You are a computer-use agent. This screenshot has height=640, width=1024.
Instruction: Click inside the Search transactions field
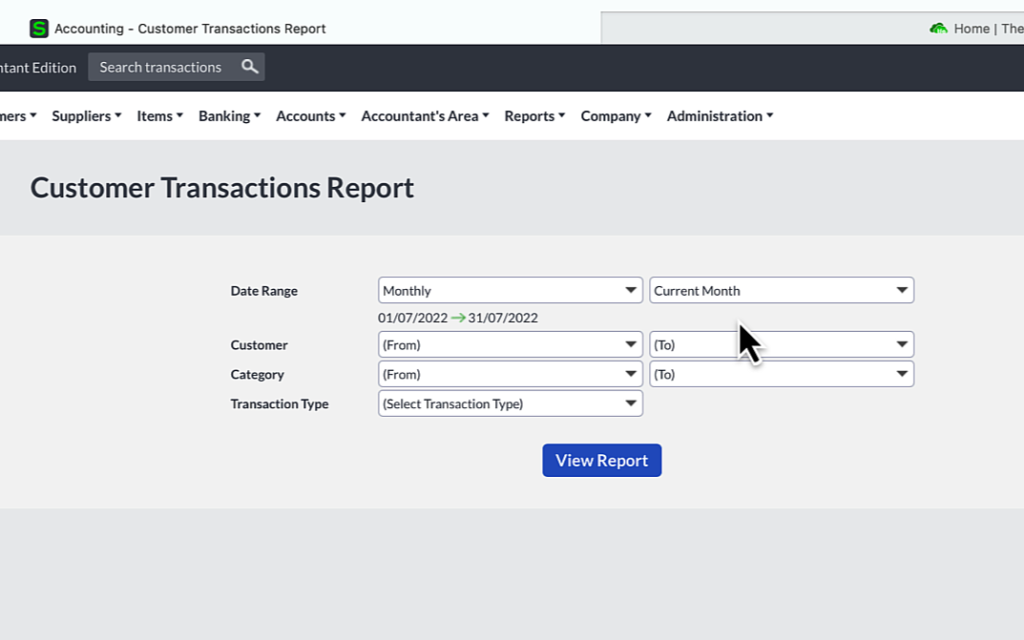coord(165,66)
